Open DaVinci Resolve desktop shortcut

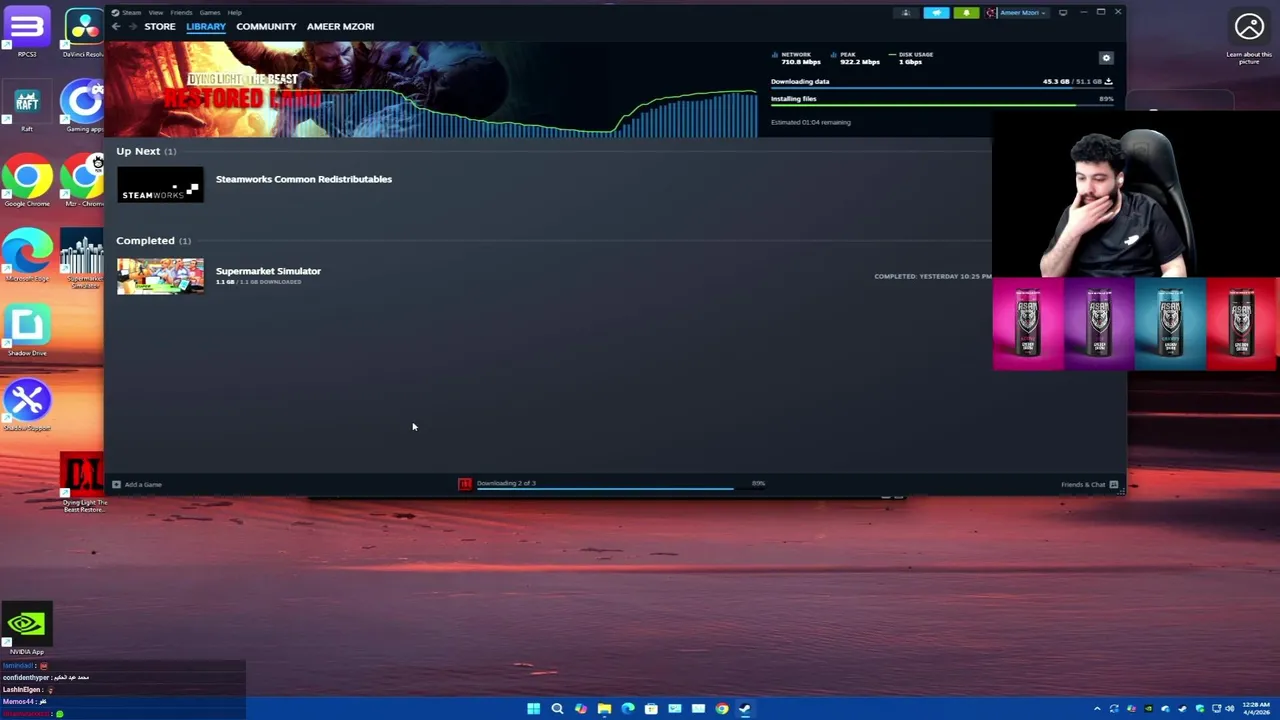coord(84,30)
